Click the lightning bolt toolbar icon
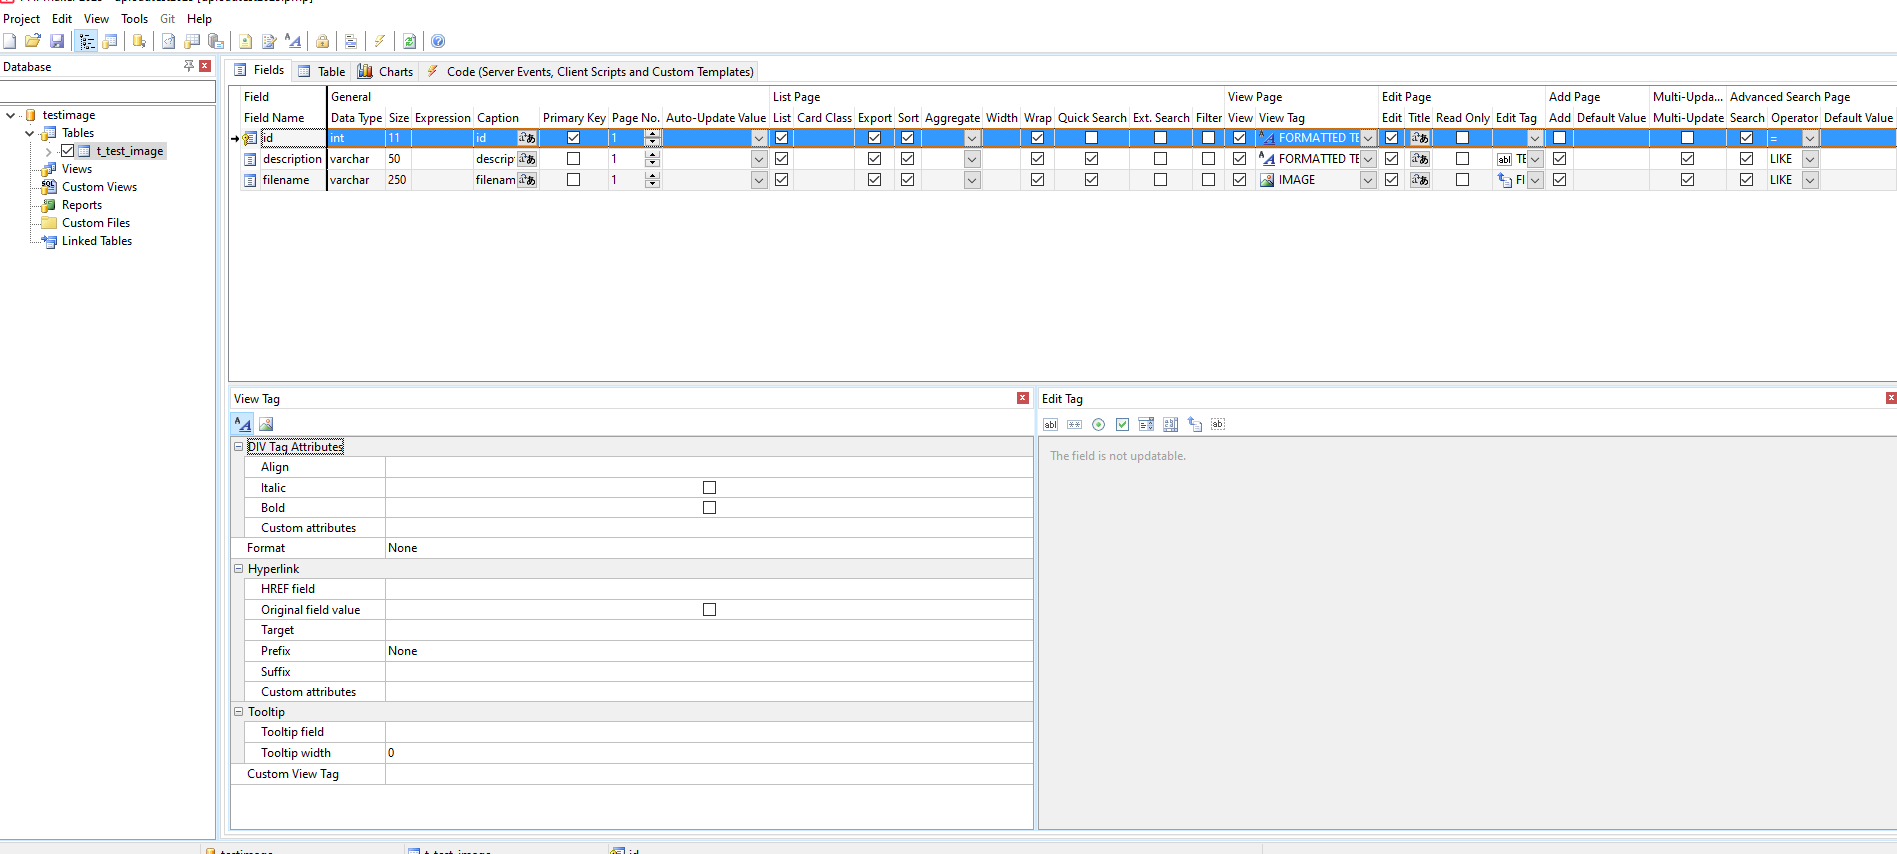 (380, 41)
